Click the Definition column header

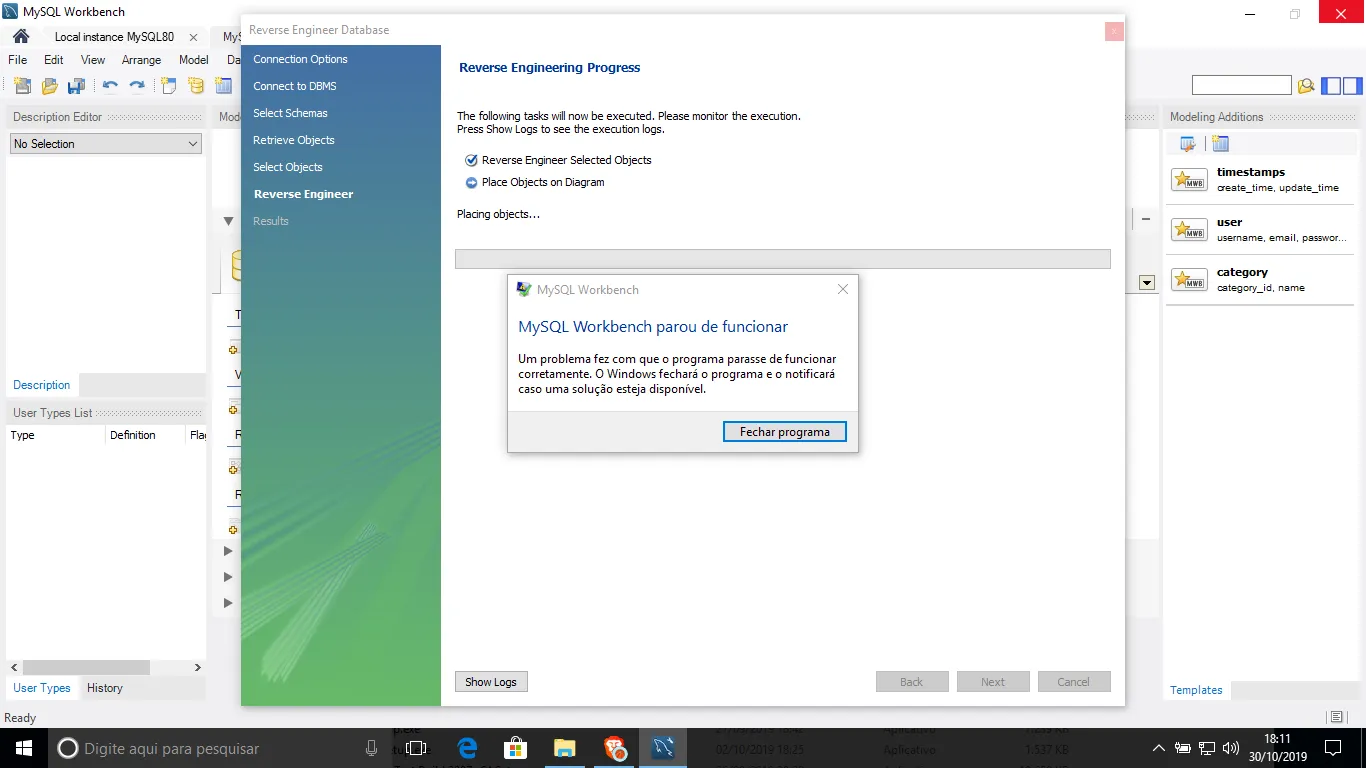click(x=146, y=435)
